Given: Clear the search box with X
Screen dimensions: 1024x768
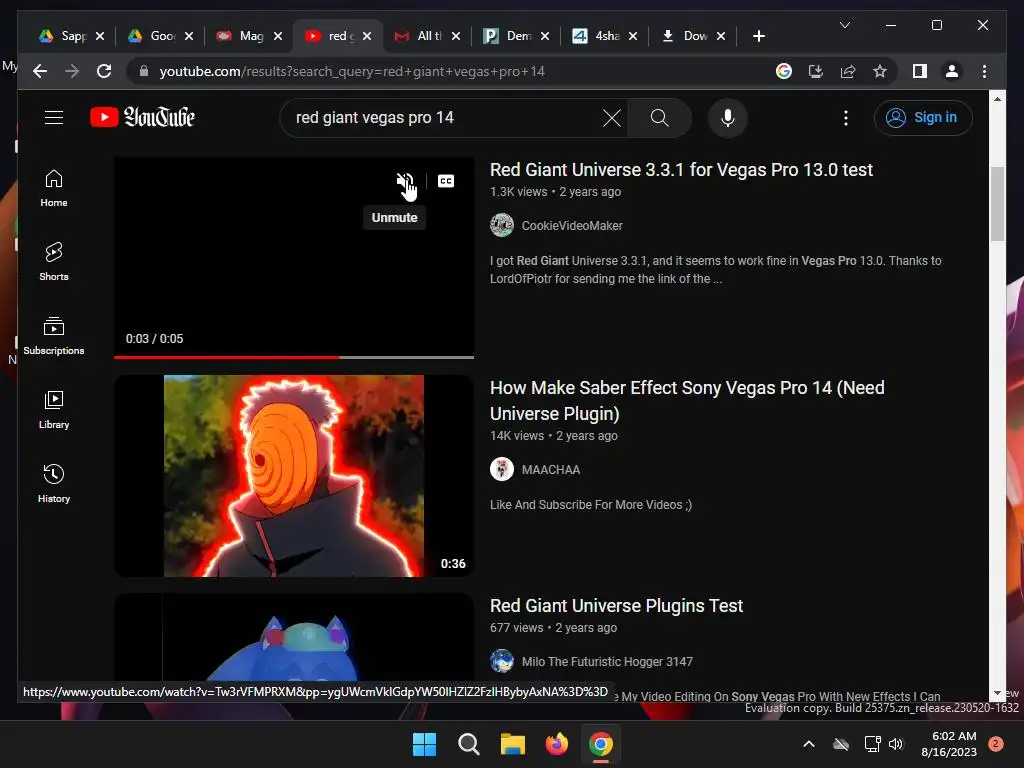Looking at the screenshot, I should [612, 118].
